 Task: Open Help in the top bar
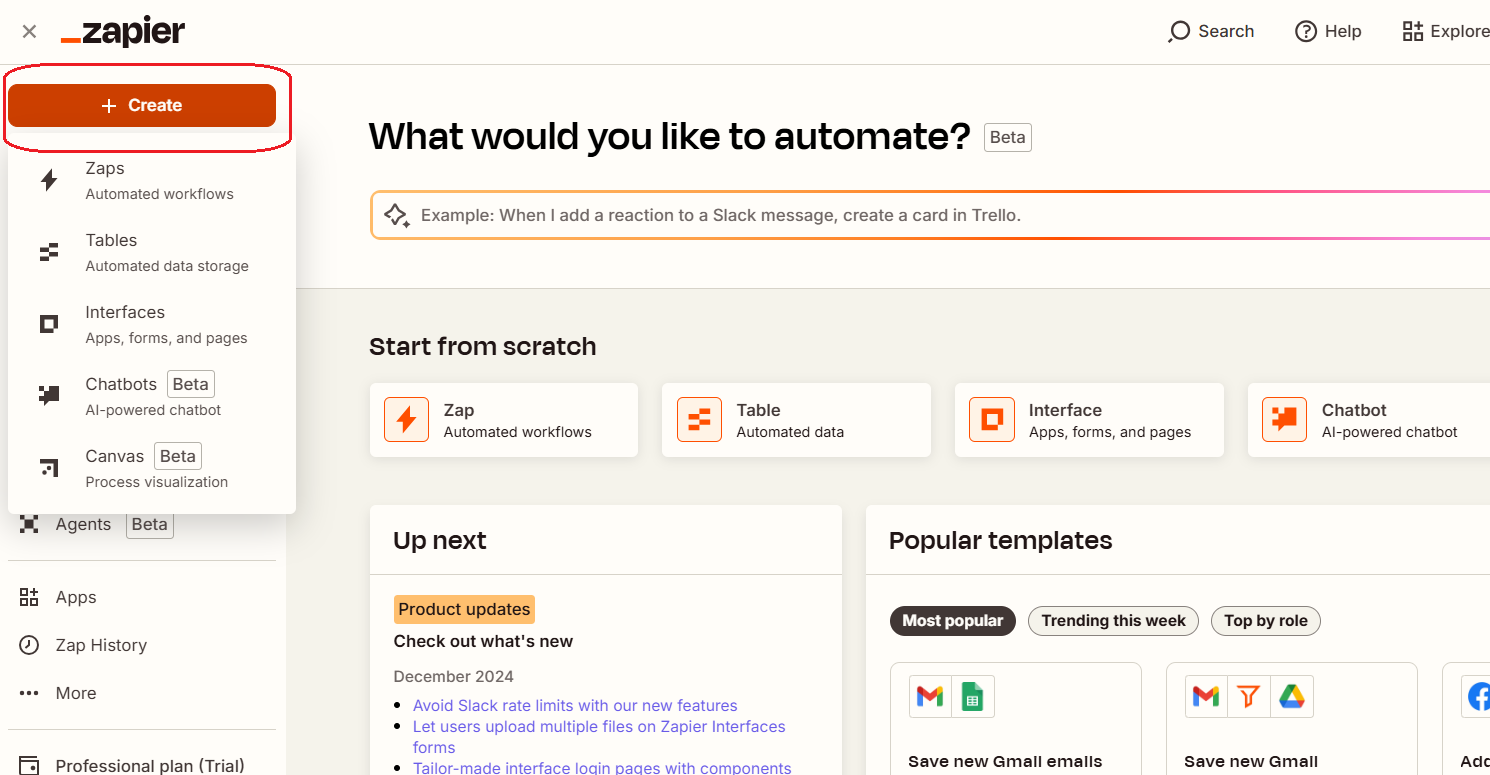click(x=1328, y=31)
